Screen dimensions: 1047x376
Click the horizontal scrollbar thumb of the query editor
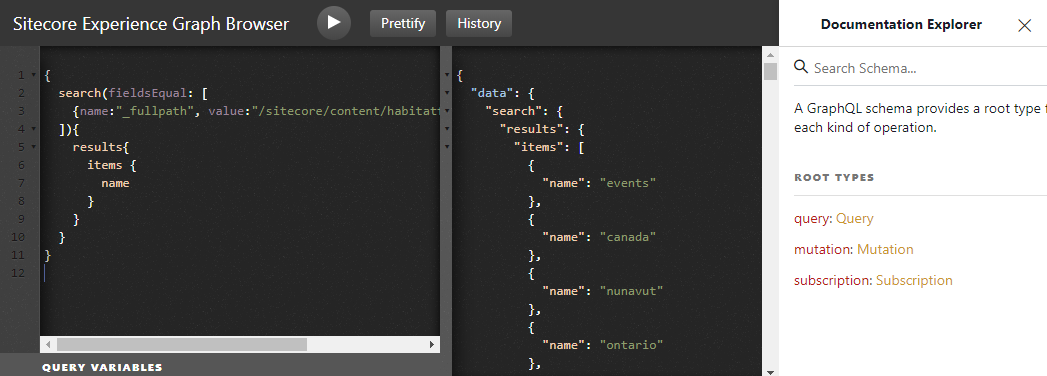click(x=182, y=345)
